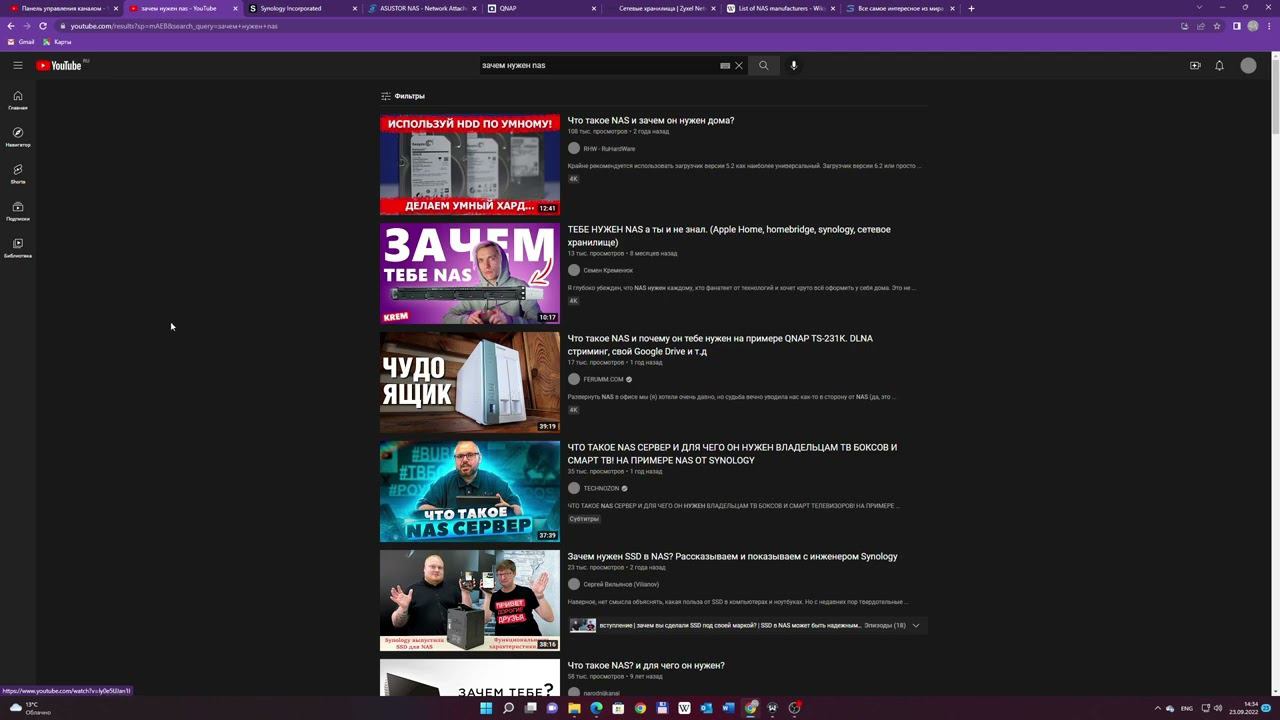Switch to the Zyxel Сетевые хранилища tab
The height and width of the screenshot is (720, 1280).
pyautogui.click(x=659, y=8)
